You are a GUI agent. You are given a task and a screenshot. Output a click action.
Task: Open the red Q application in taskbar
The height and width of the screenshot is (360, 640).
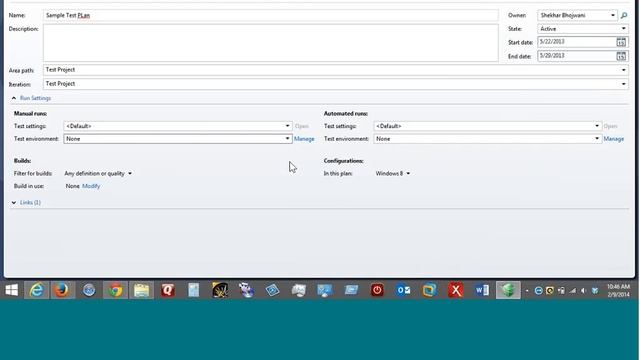click(x=168, y=290)
